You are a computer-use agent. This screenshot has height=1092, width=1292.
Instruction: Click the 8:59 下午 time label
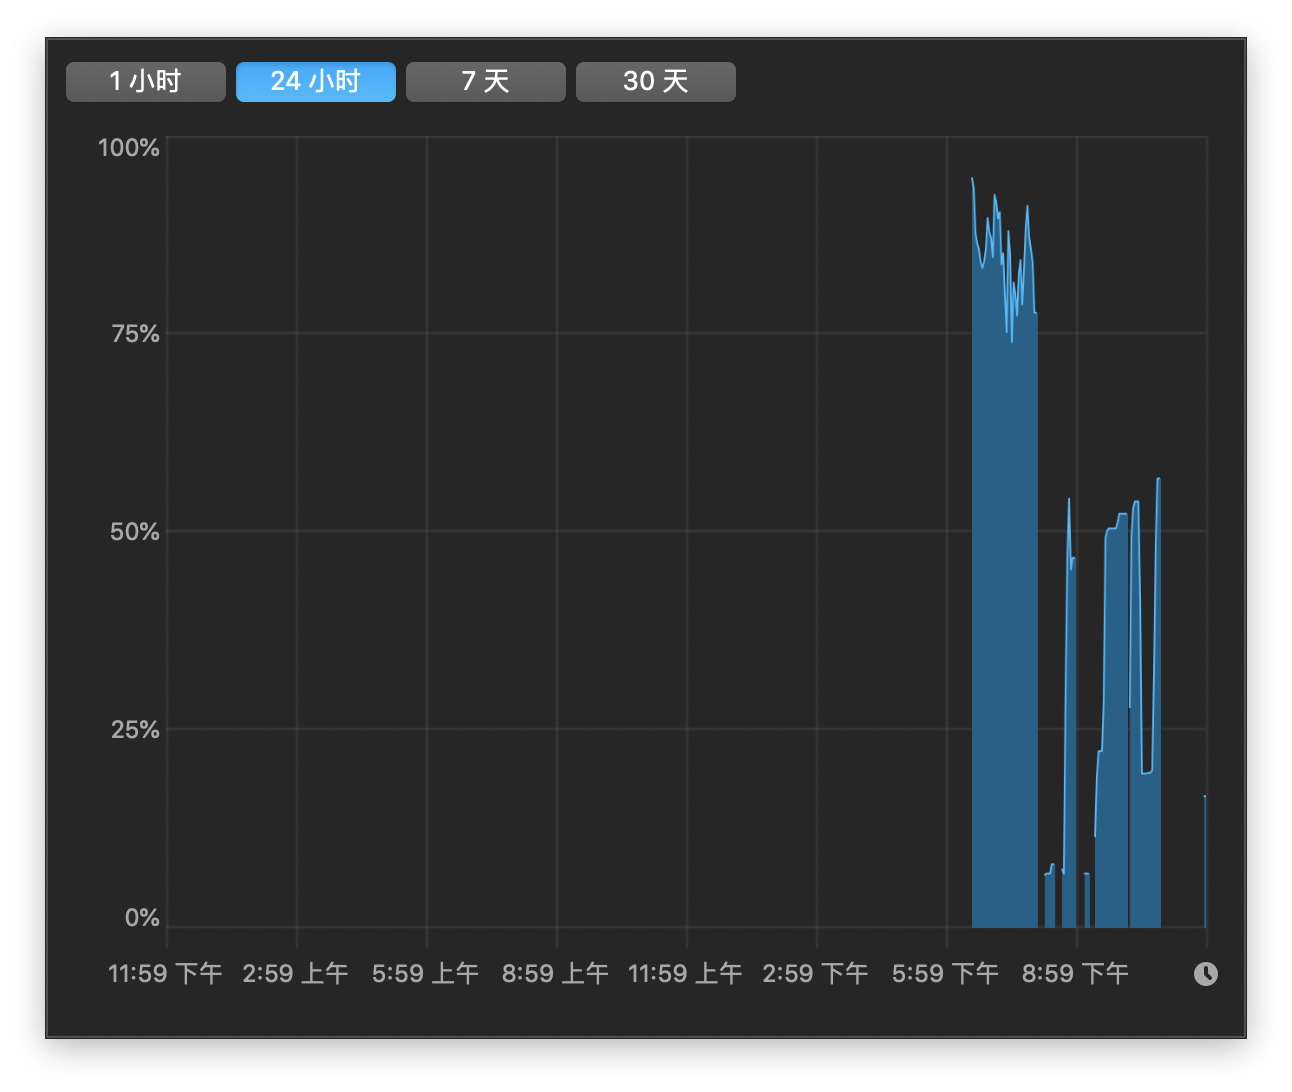coord(1075,974)
